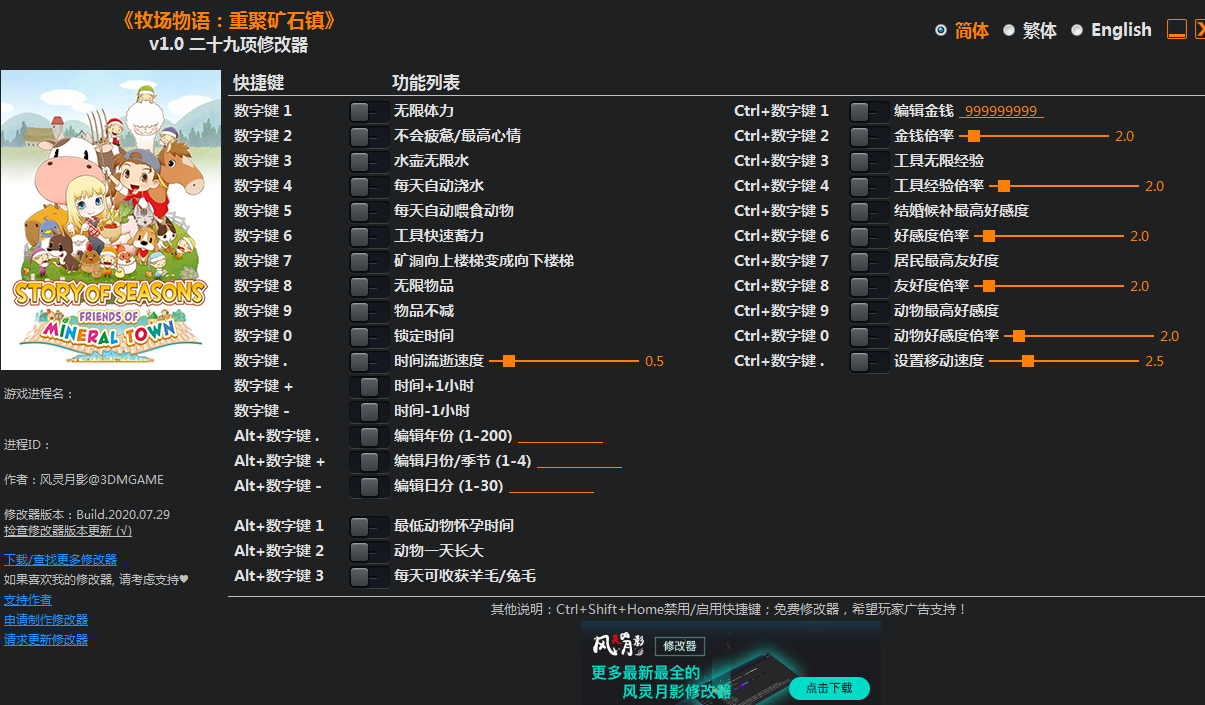
Task: Toggle 最低动物怀孕时间 switch
Action: point(369,526)
